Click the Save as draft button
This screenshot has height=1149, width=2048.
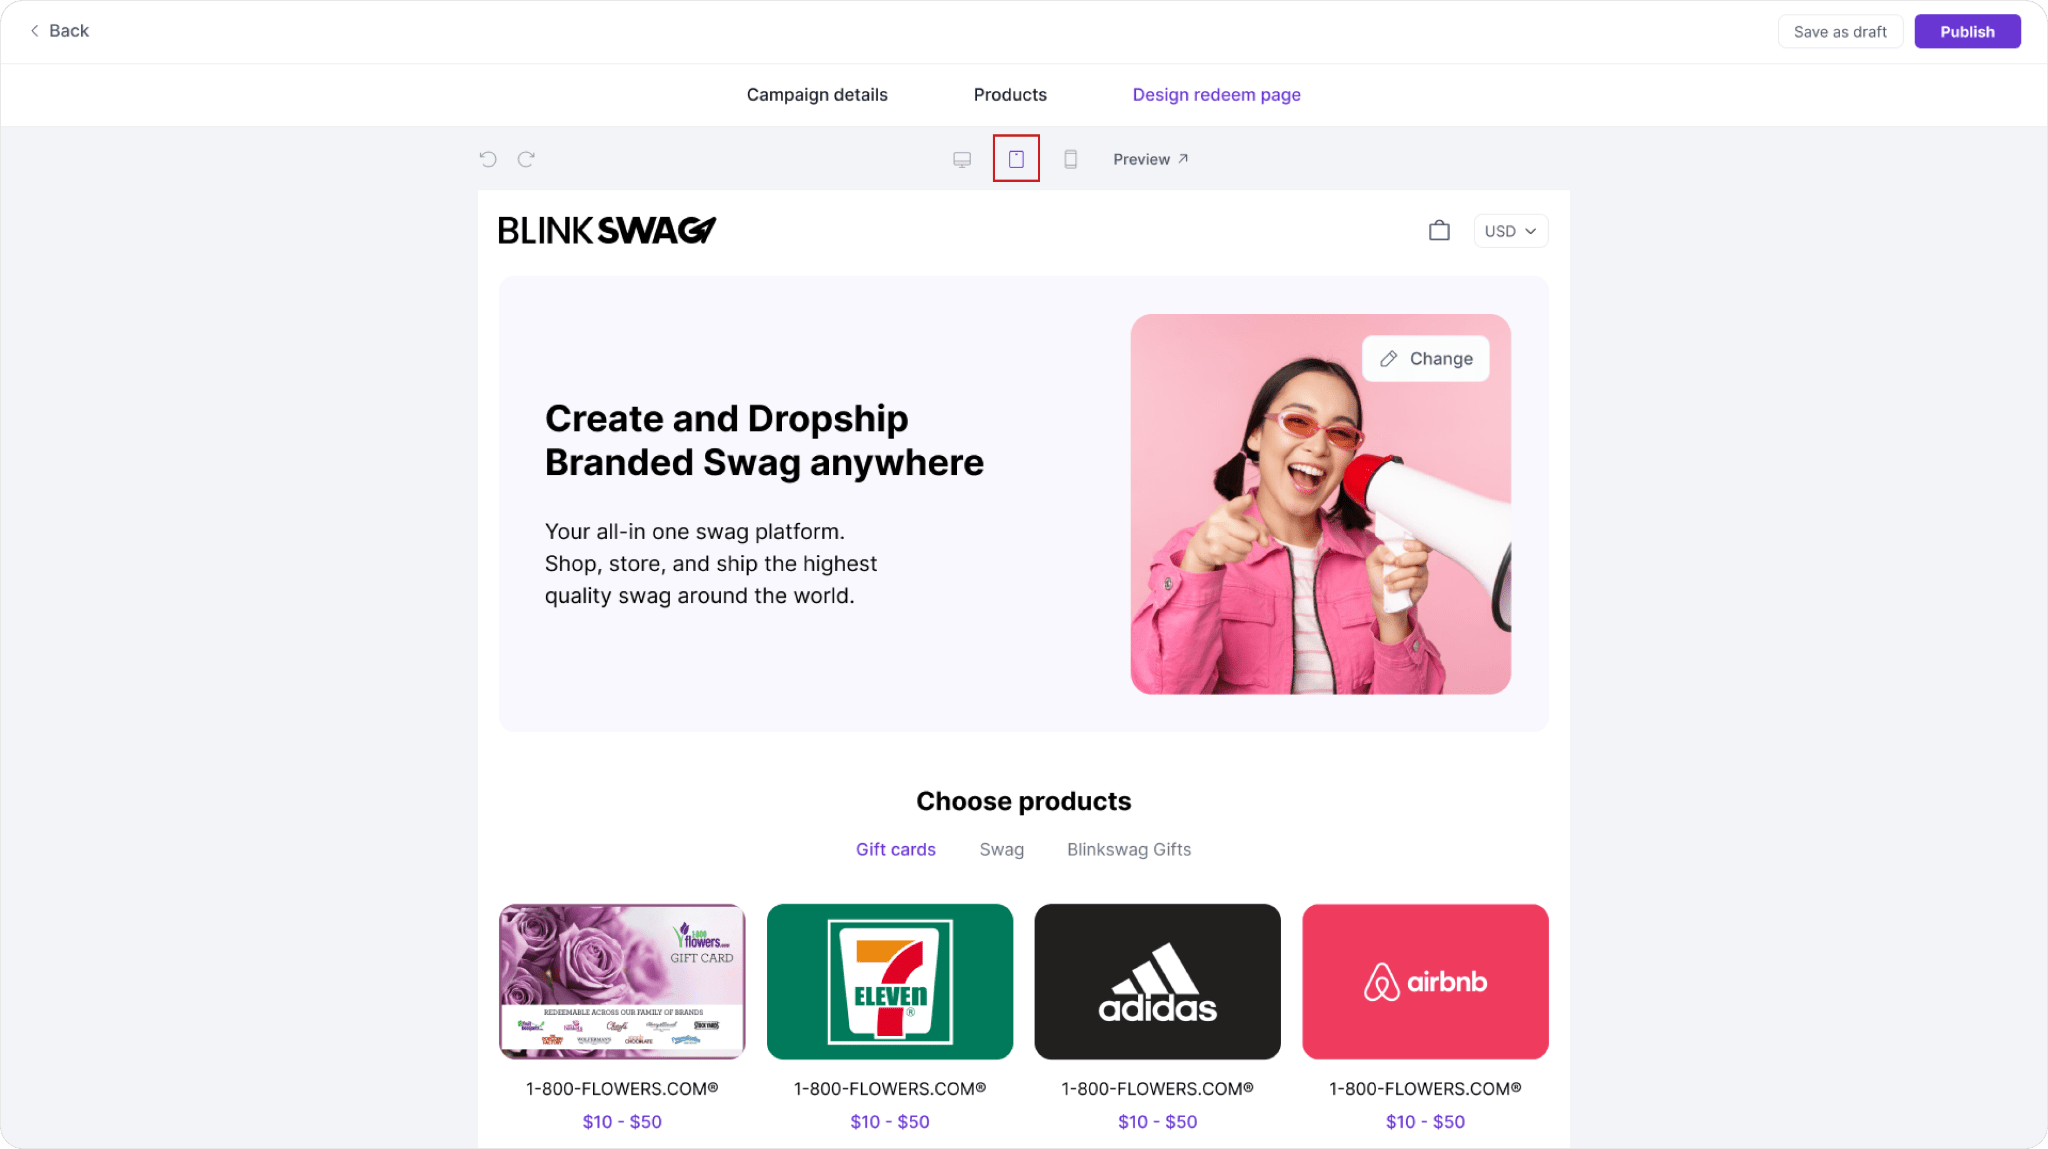pyautogui.click(x=1840, y=31)
